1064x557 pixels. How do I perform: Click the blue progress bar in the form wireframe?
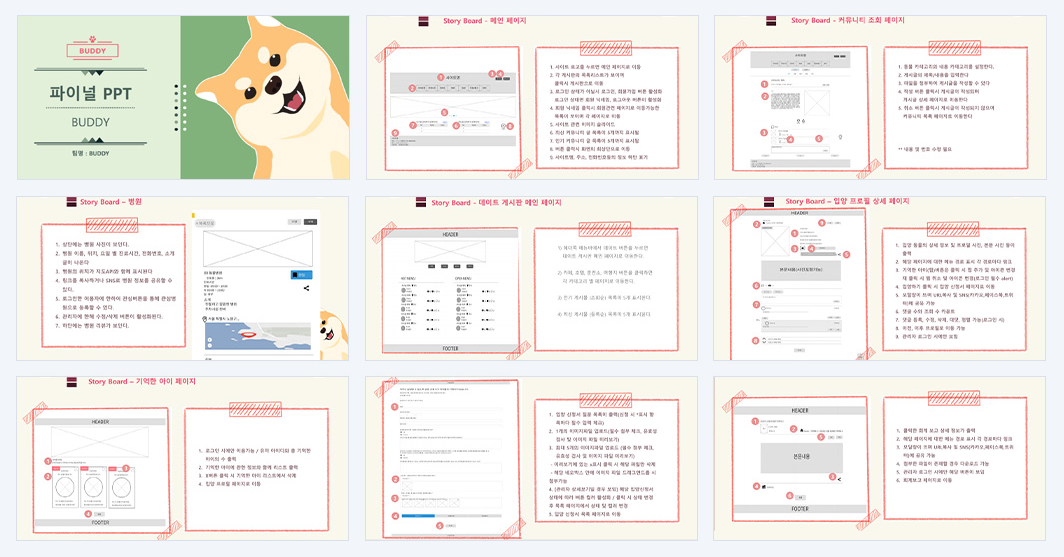[x=418, y=516]
